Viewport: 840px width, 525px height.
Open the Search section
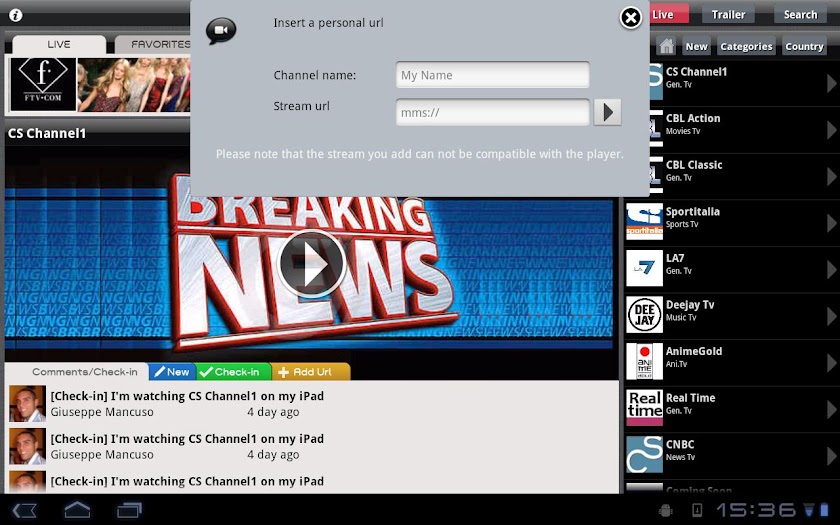800,14
